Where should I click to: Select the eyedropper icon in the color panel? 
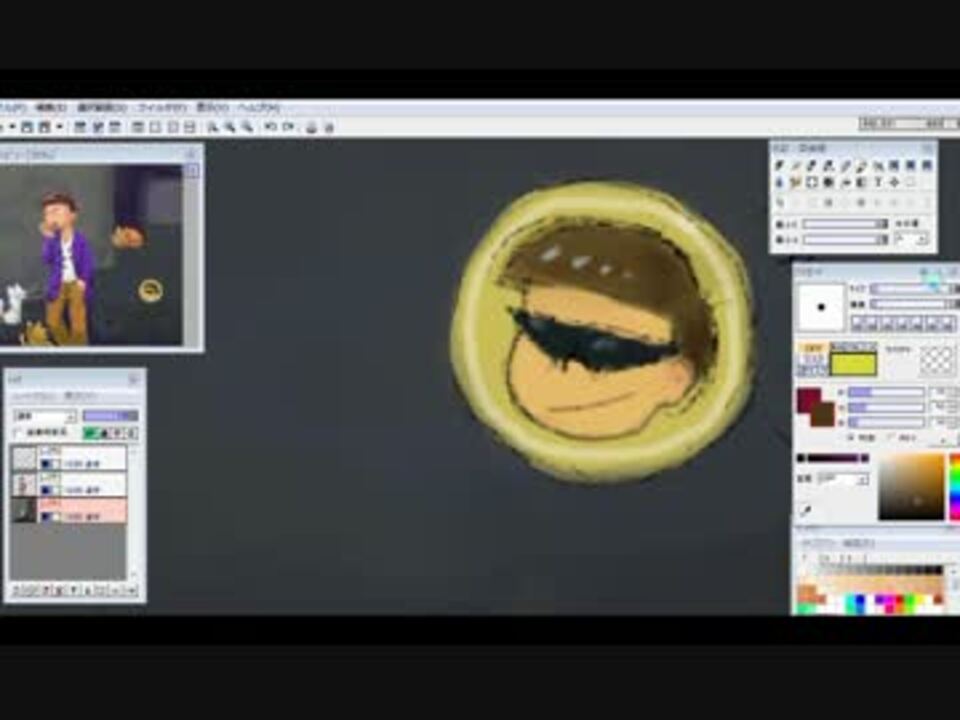806,509
